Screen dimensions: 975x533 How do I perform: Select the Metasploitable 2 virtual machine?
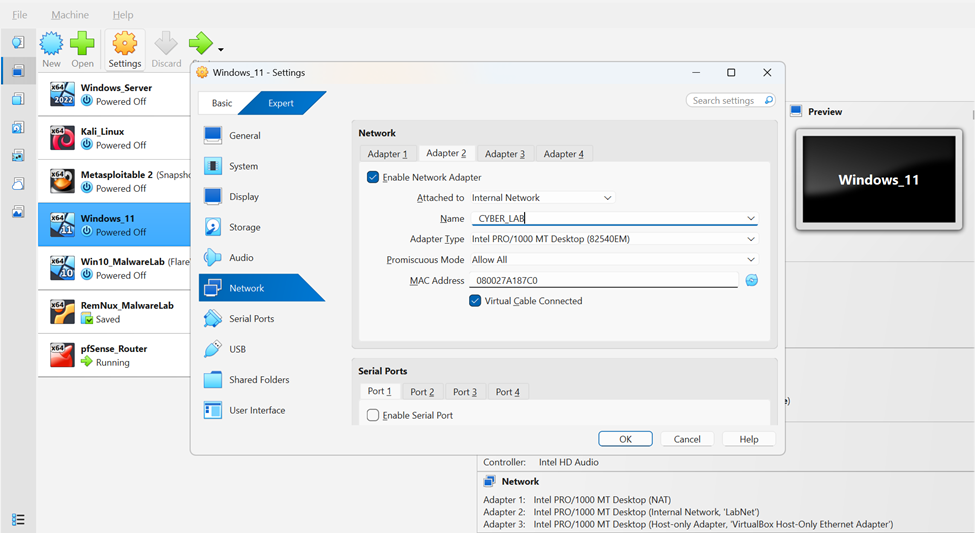pos(114,181)
